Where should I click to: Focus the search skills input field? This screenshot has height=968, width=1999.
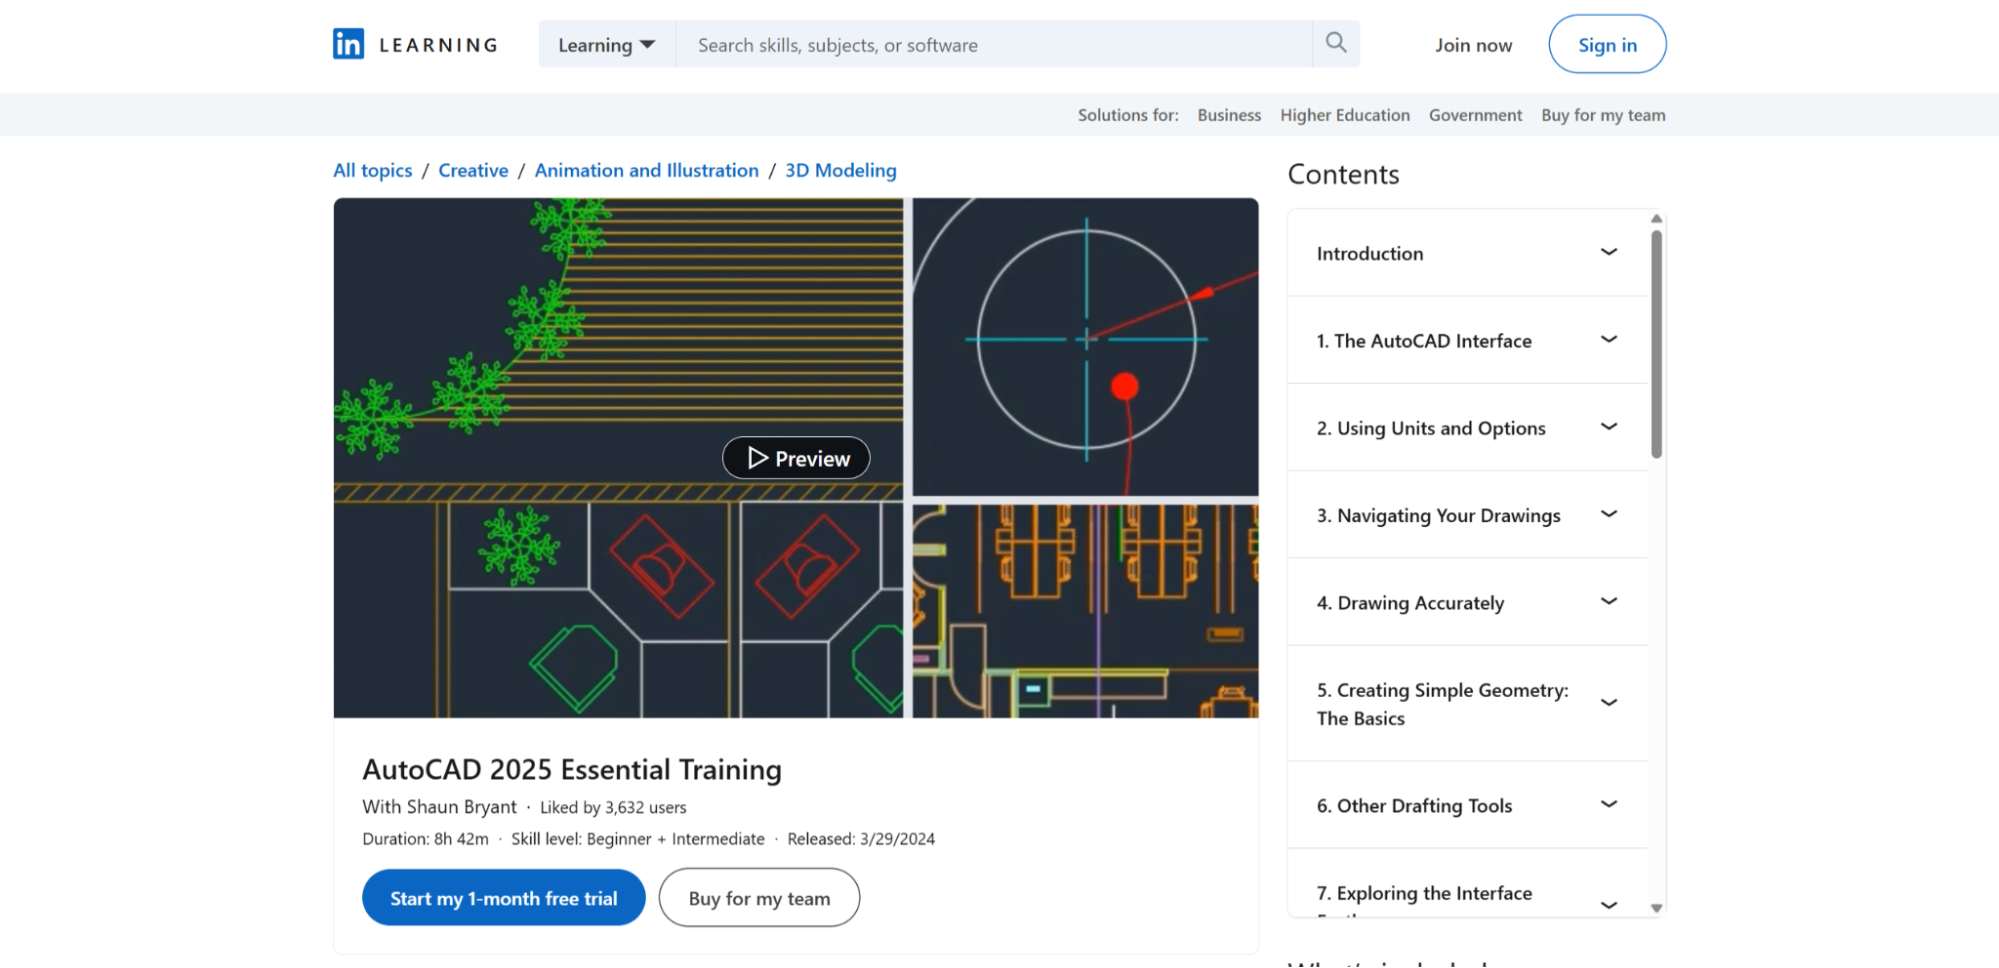994,45
